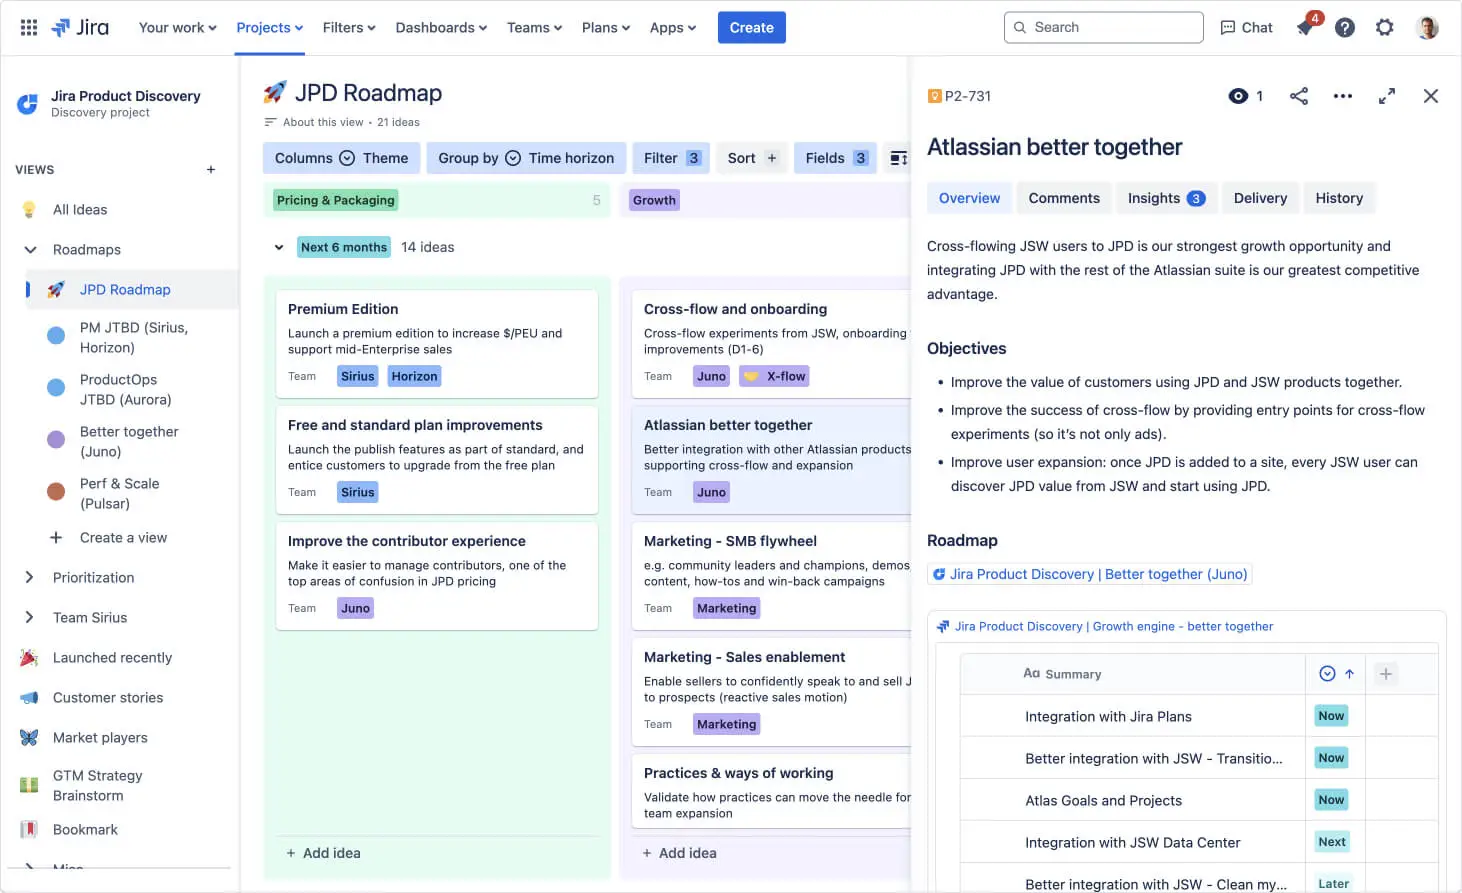Add idea in Growth column
Screen dimensions: 1462x893
[680, 853]
